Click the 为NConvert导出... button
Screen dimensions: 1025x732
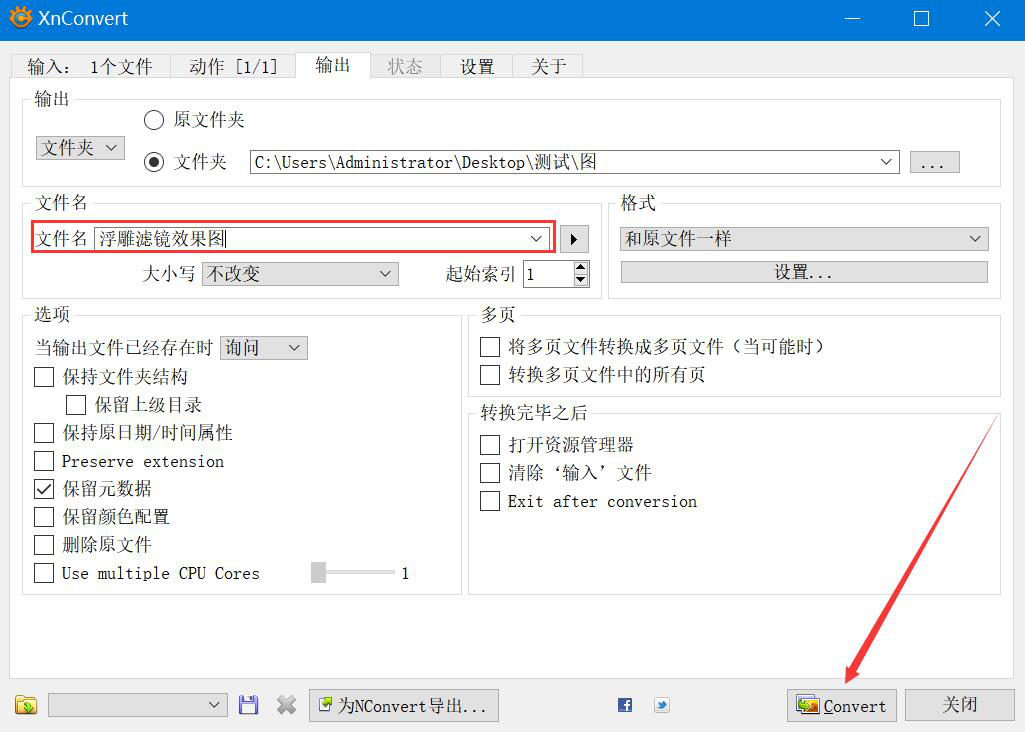[403, 706]
